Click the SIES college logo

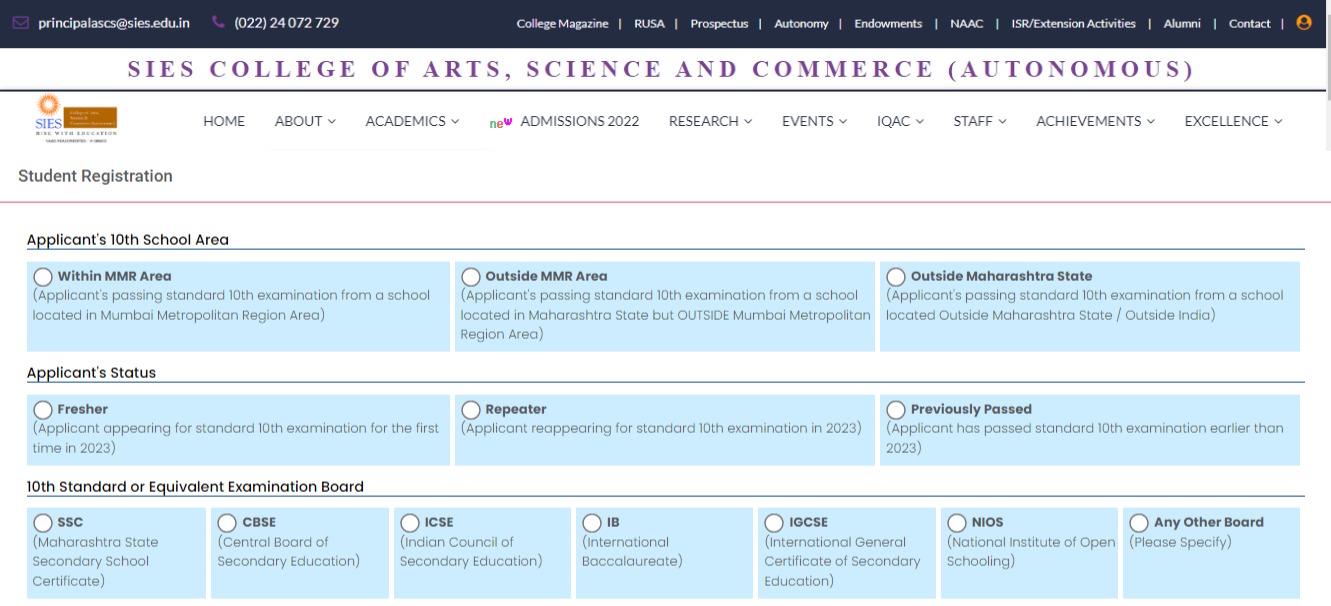pyautogui.click(x=76, y=120)
